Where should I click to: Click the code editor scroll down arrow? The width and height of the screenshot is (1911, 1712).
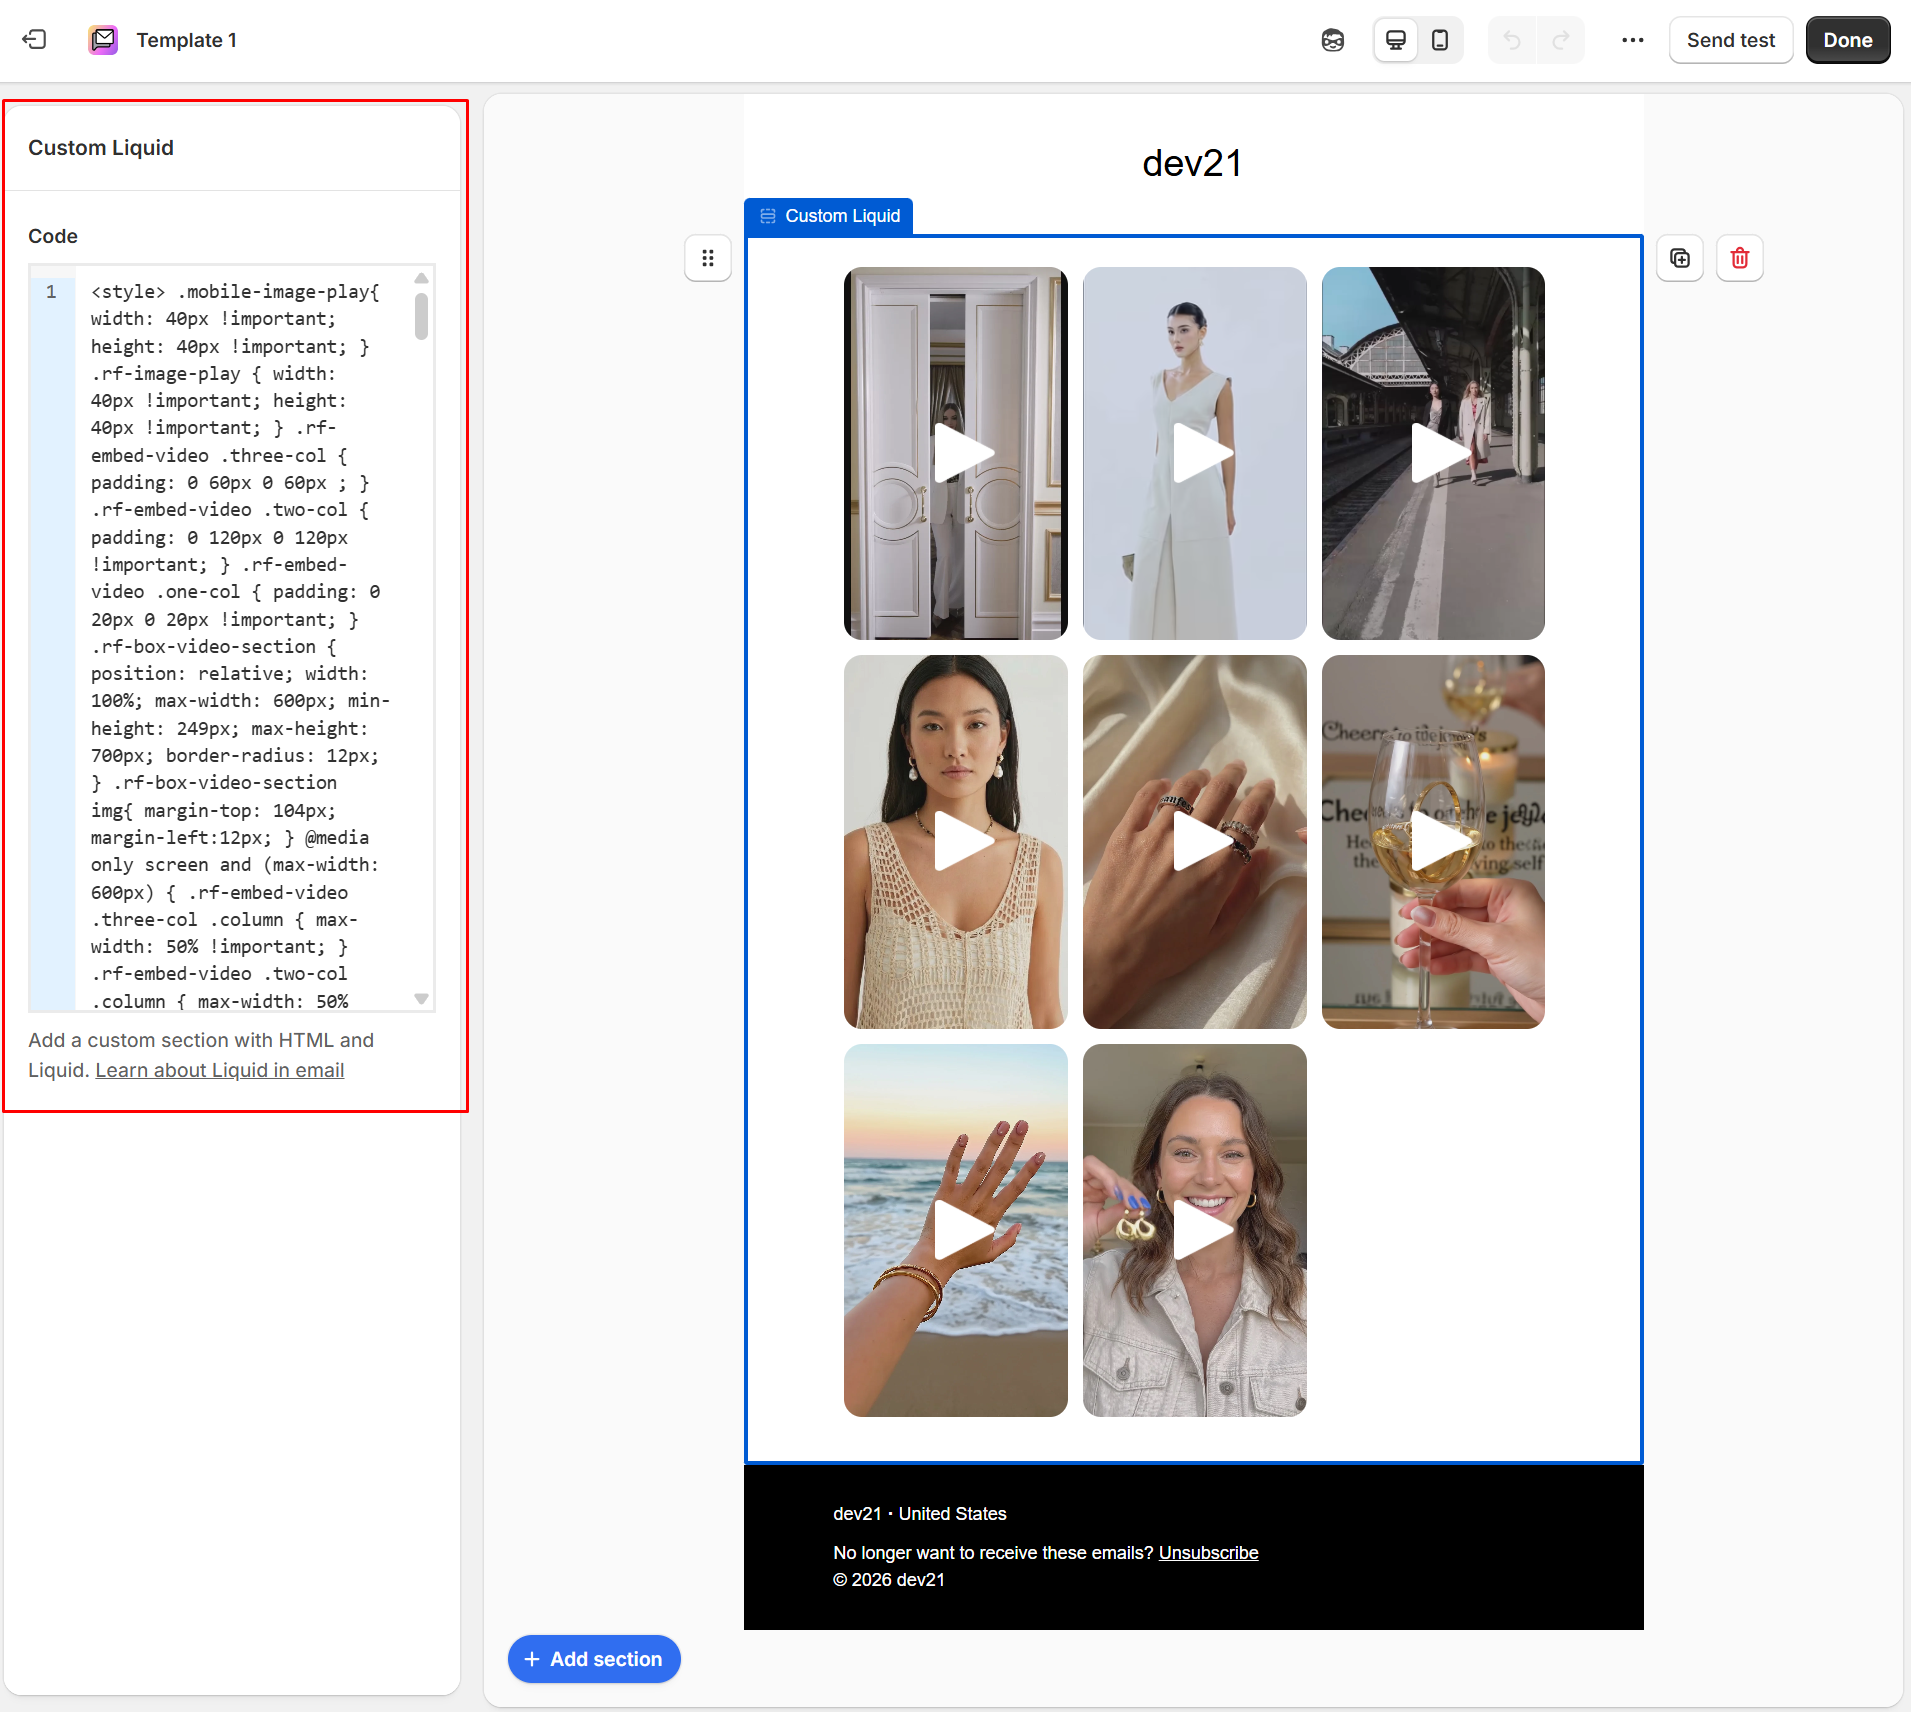click(422, 999)
